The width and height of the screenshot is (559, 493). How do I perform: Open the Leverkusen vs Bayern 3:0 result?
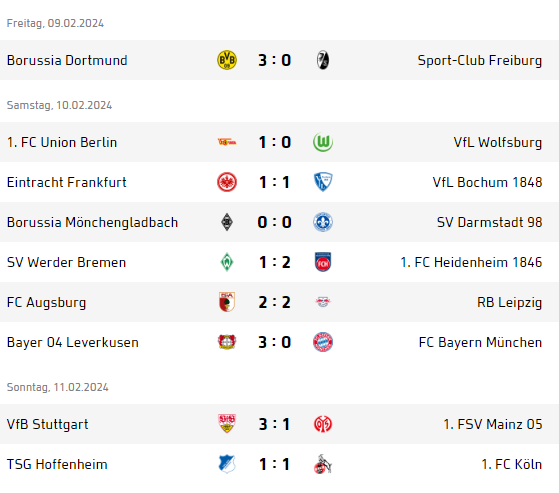click(275, 342)
